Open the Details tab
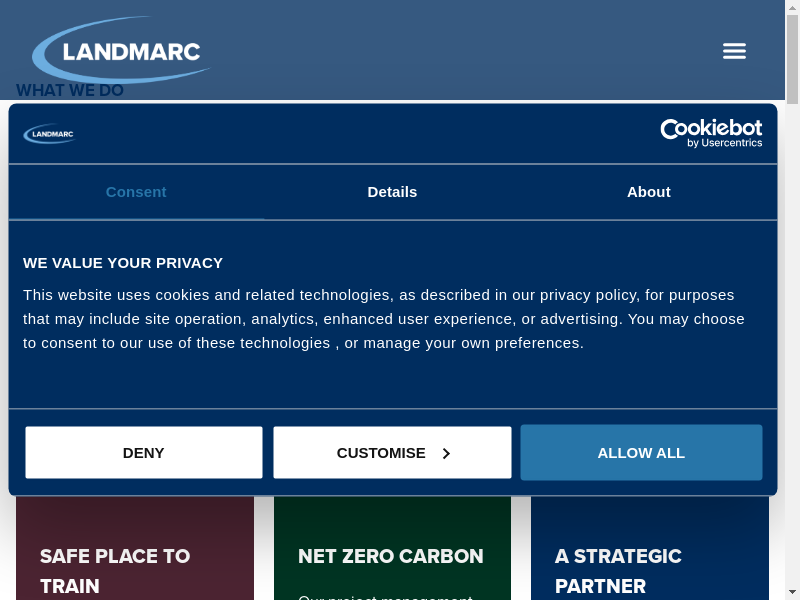This screenshot has width=800, height=600. 392,192
